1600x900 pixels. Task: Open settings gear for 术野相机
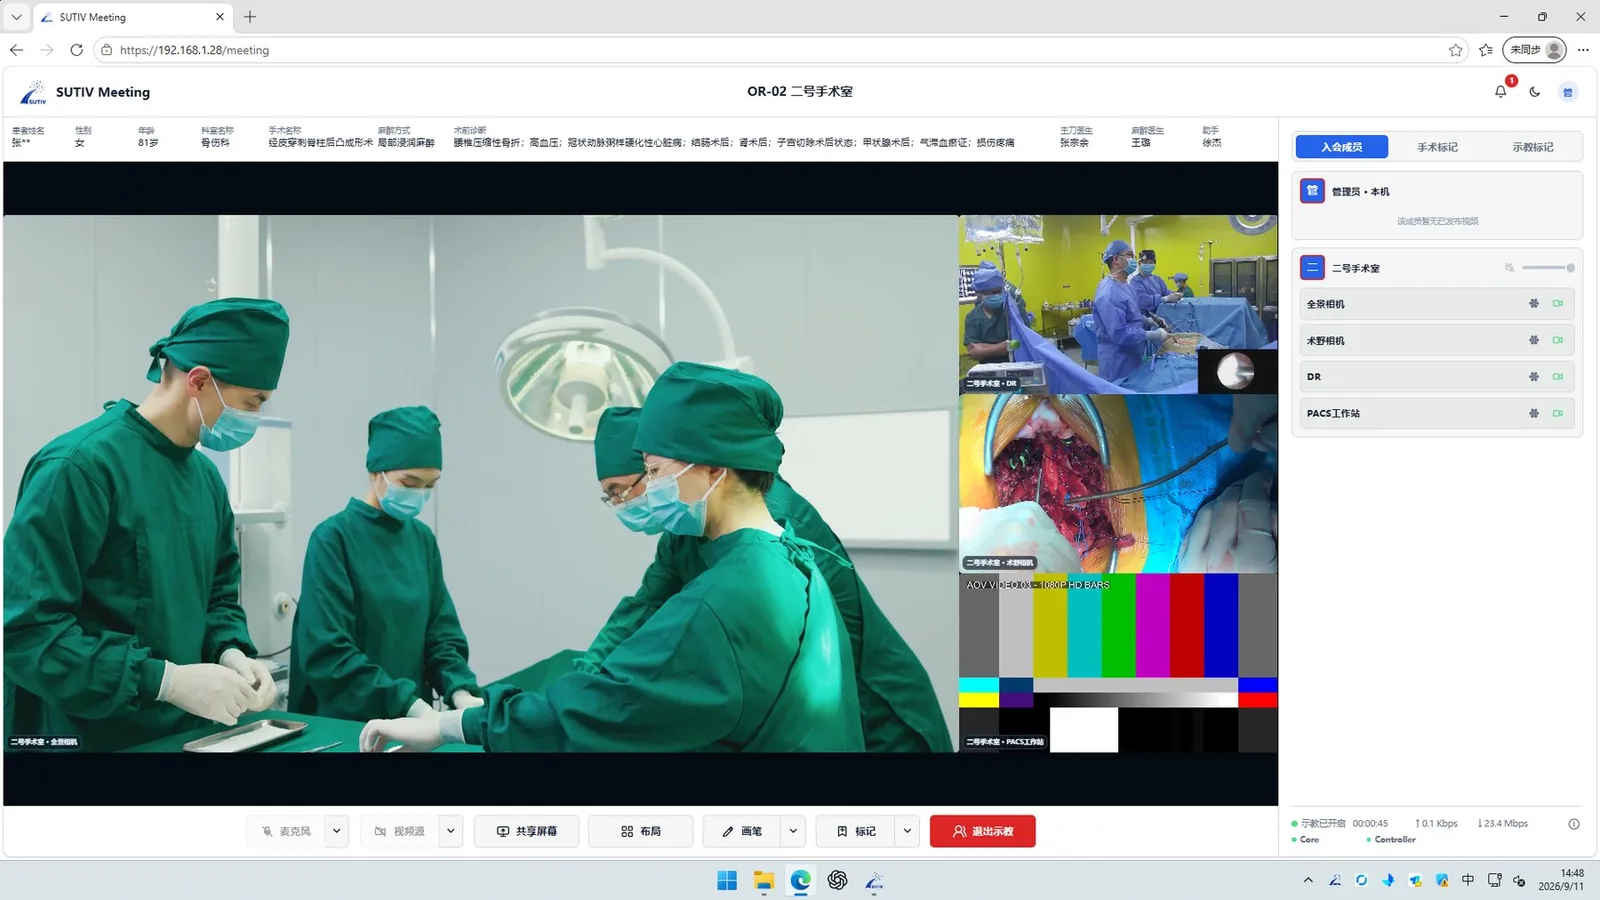pyautogui.click(x=1533, y=340)
